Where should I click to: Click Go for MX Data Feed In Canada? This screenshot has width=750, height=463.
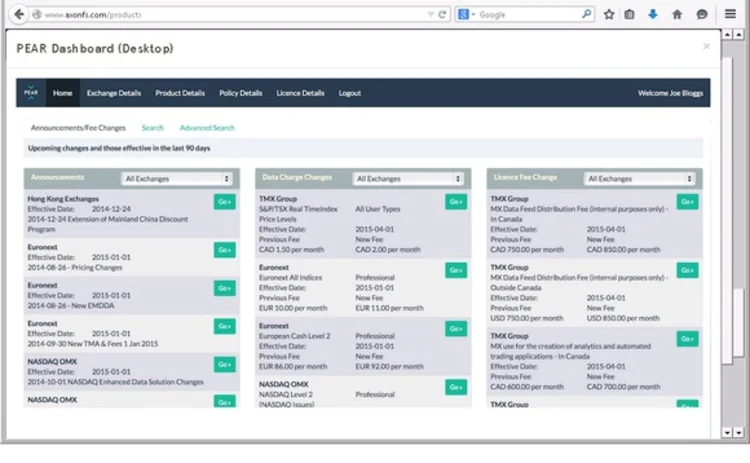point(687,201)
